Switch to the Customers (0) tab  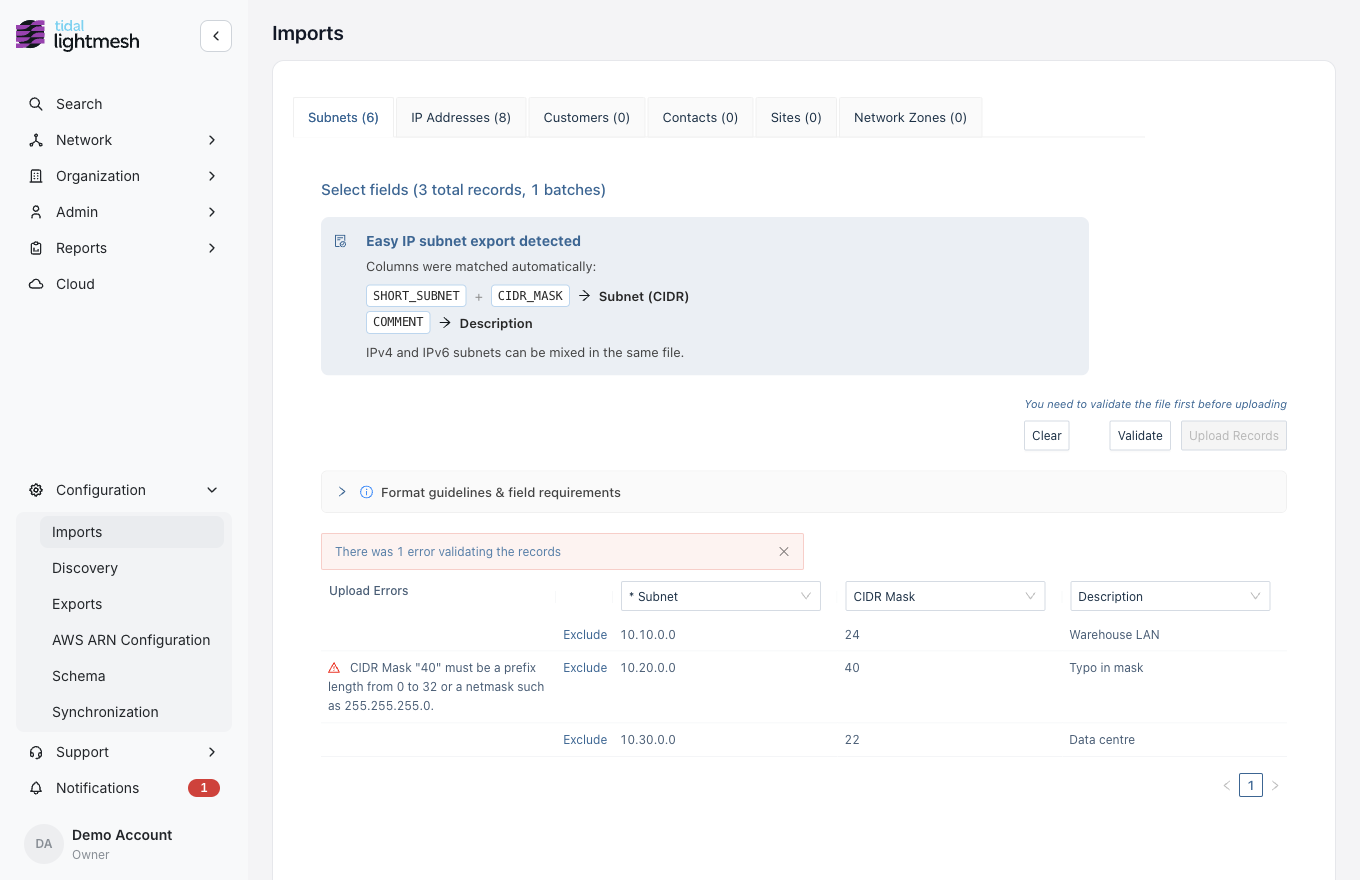587,117
